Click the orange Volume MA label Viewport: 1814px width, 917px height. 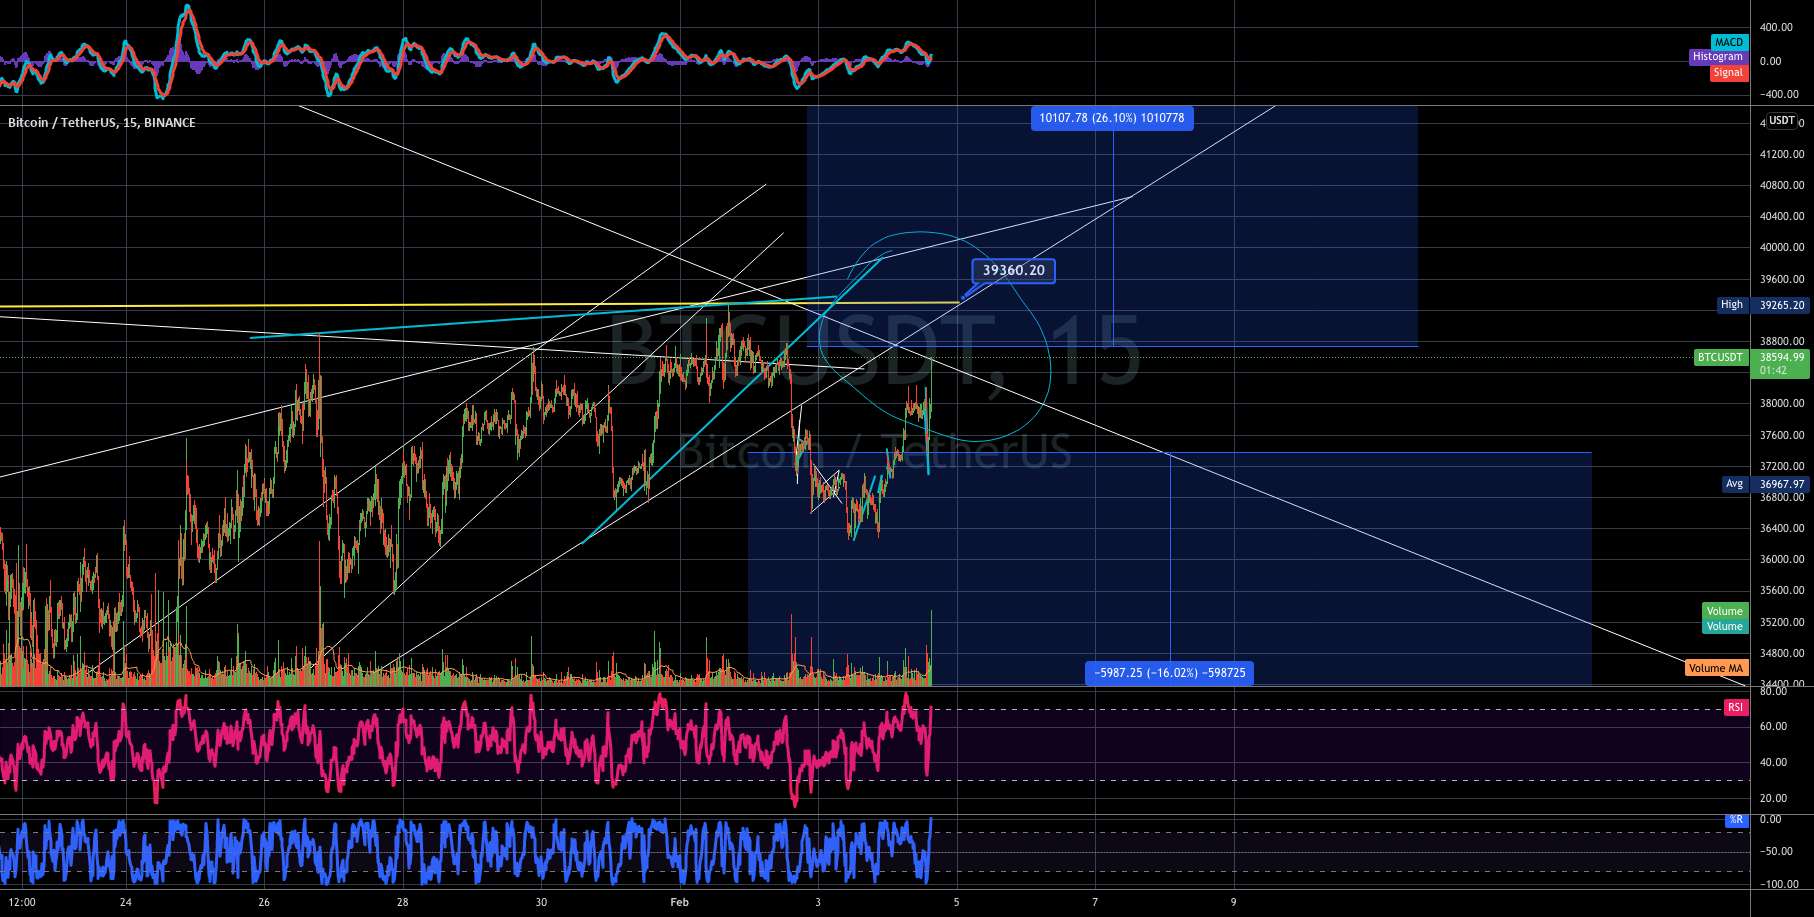[x=1716, y=668]
